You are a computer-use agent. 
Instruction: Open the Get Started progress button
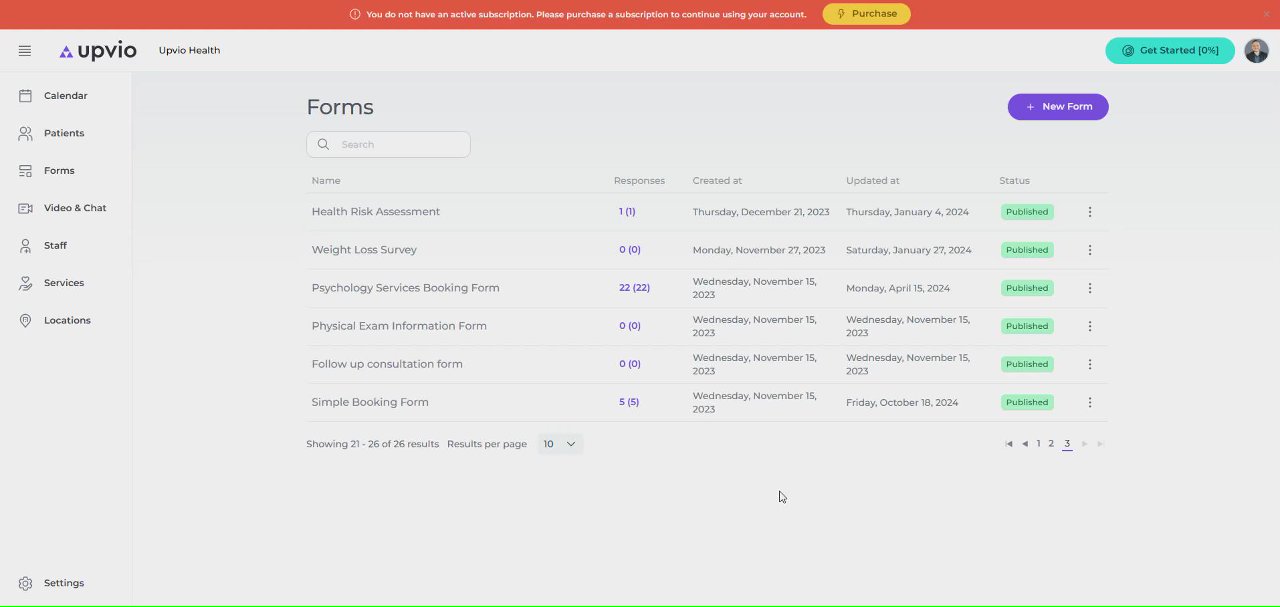pyautogui.click(x=1170, y=51)
